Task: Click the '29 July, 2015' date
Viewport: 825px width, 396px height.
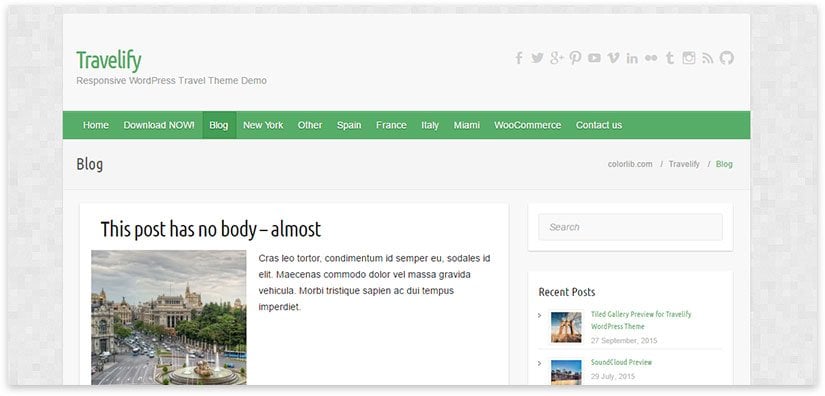Action: pos(613,377)
